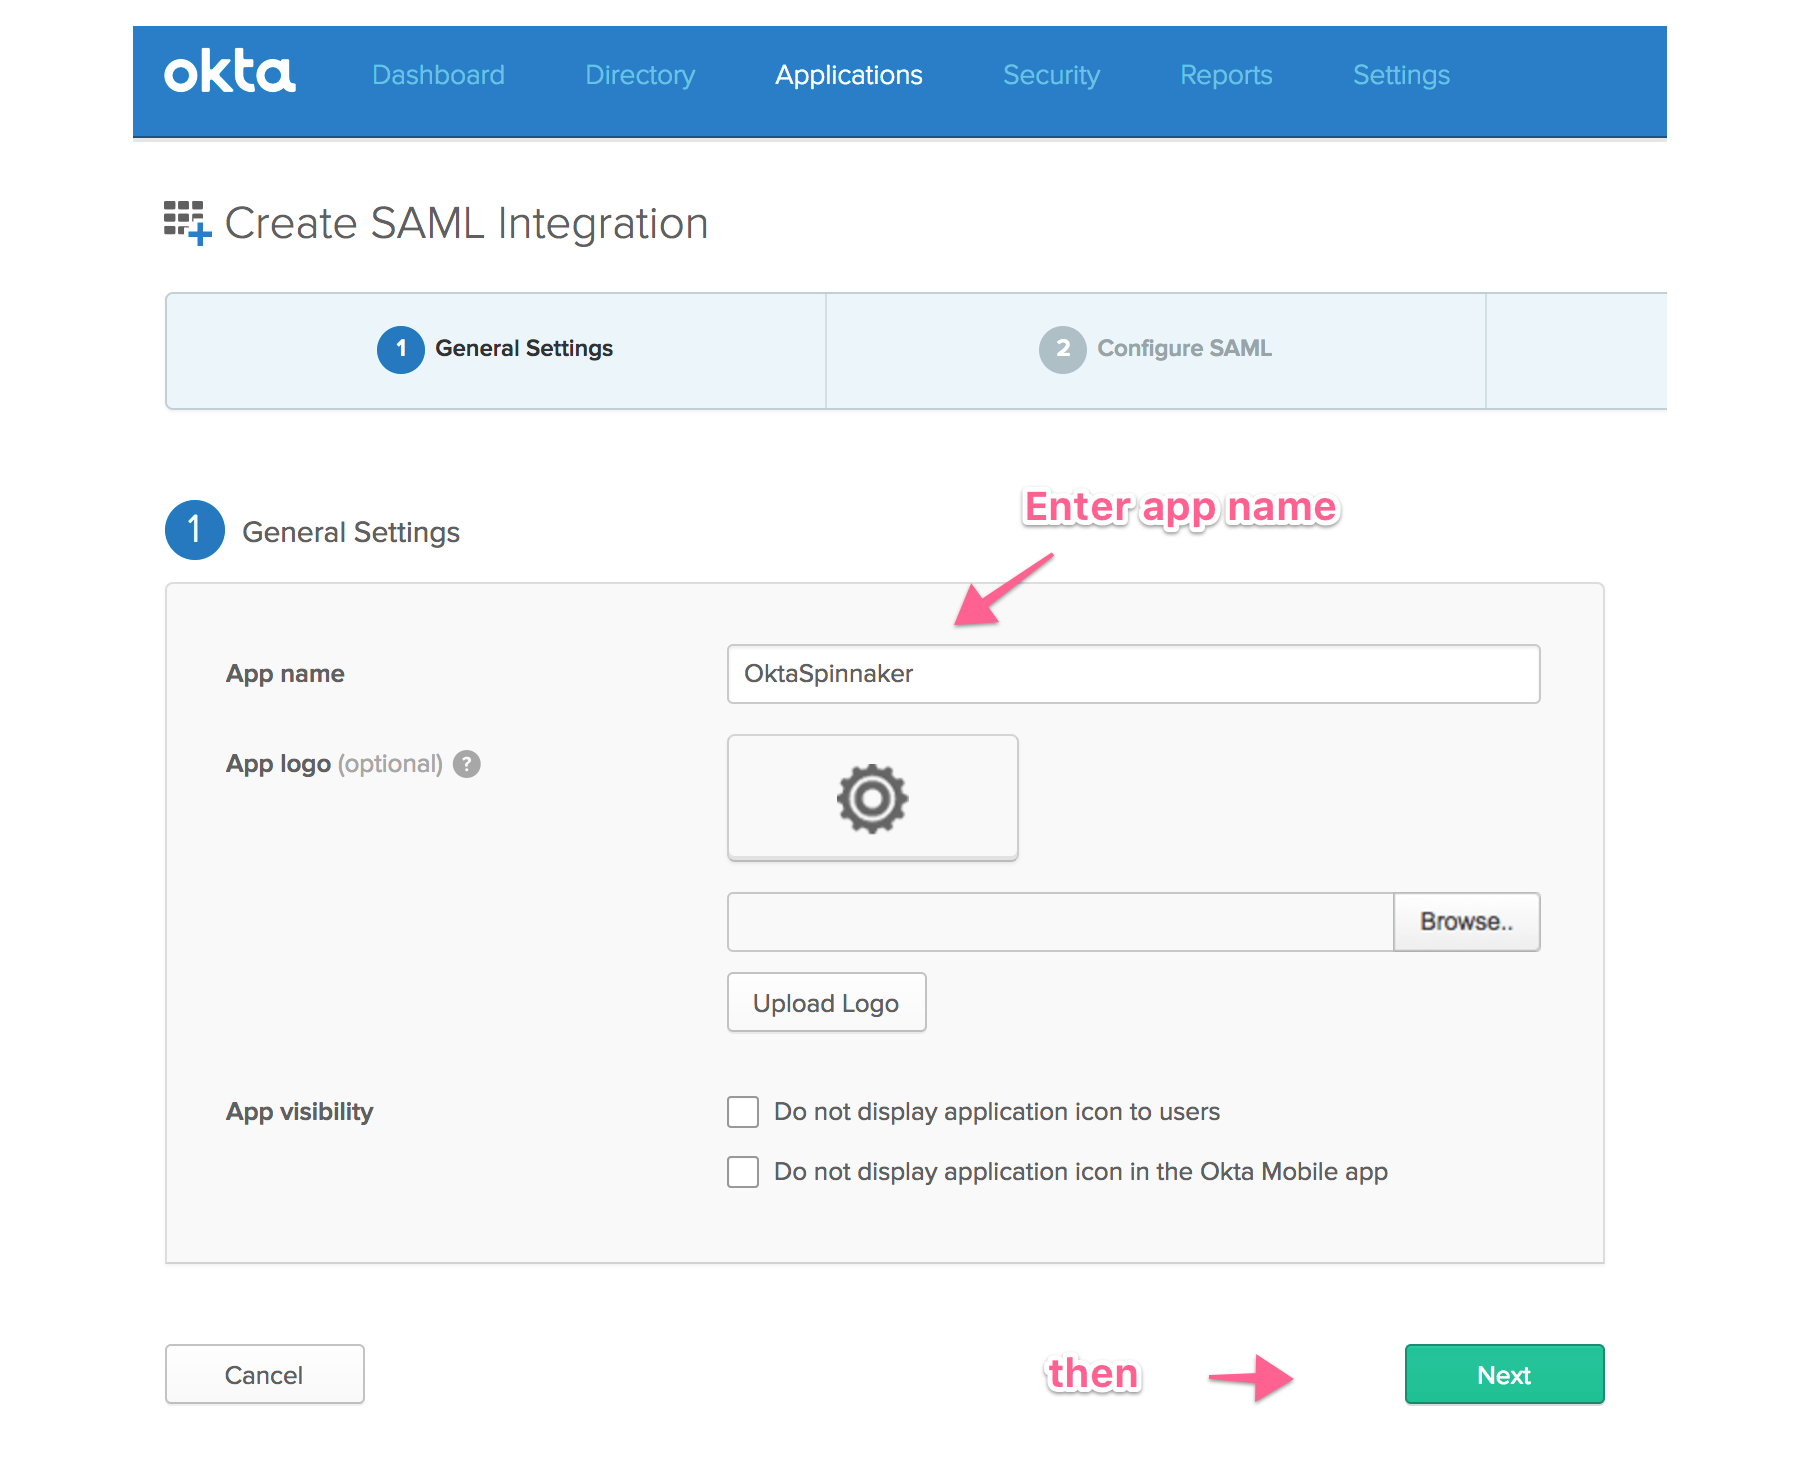Click the Create SAML Integration grid icon
Image resolution: width=1800 pixels, height=1470 pixels.
pyautogui.click(x=187, y=222)
